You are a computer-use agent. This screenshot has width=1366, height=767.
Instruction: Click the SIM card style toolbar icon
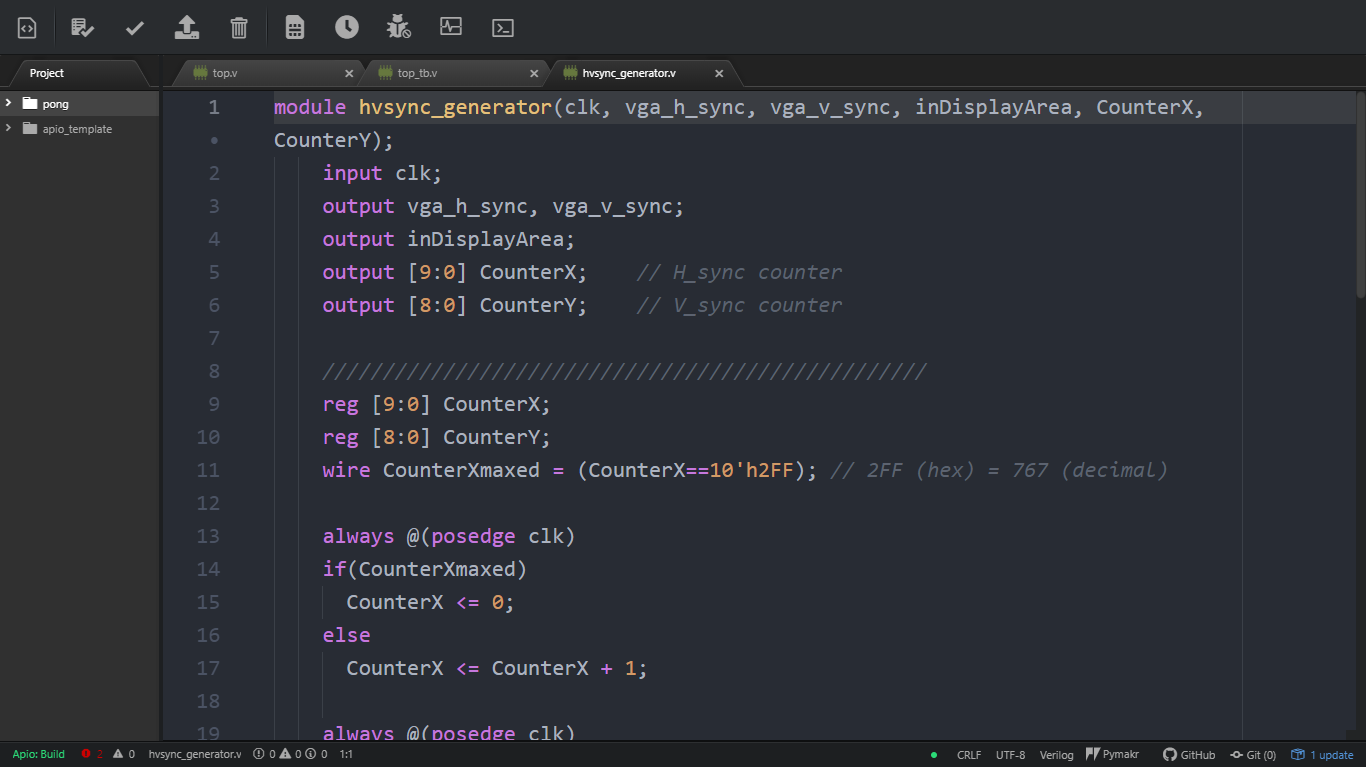click(x=295, y=28)
